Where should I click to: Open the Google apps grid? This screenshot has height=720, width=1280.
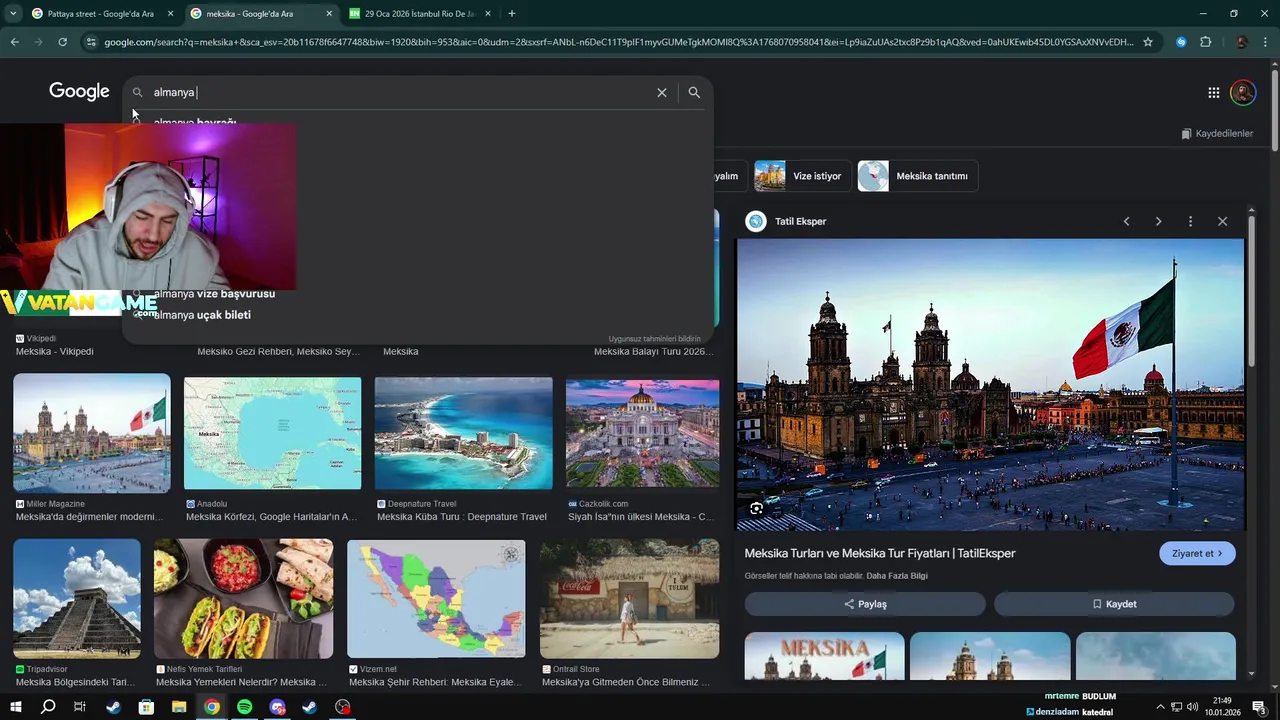click(x=1213, y=92)
